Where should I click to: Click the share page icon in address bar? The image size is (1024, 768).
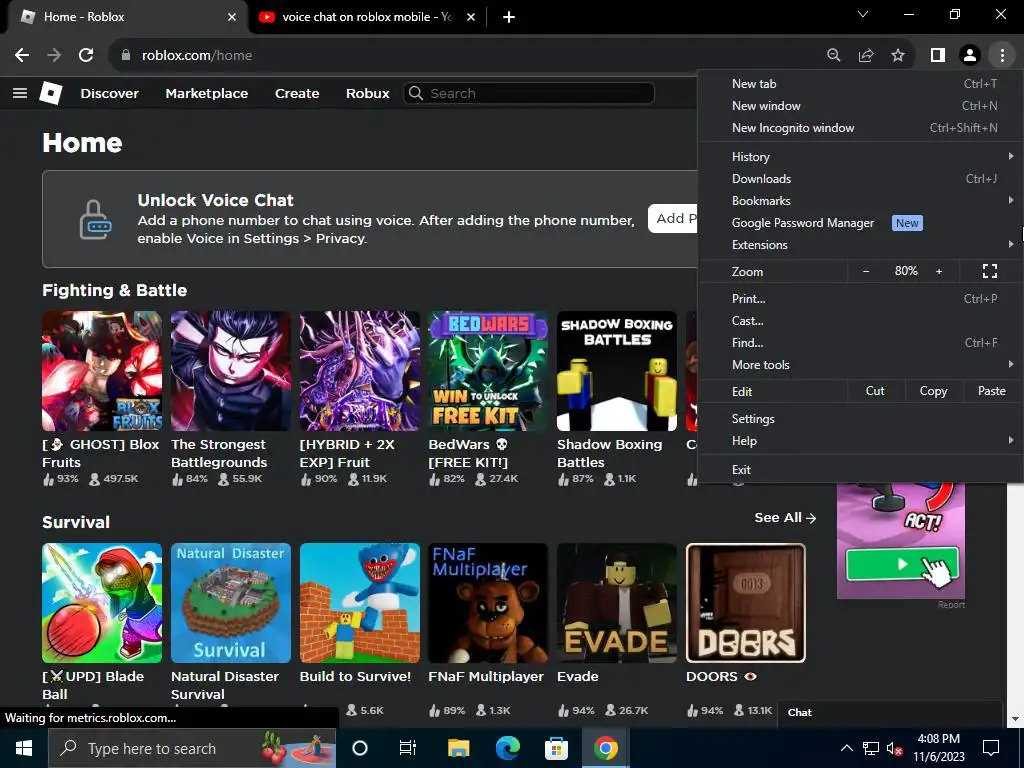point(866,56)
